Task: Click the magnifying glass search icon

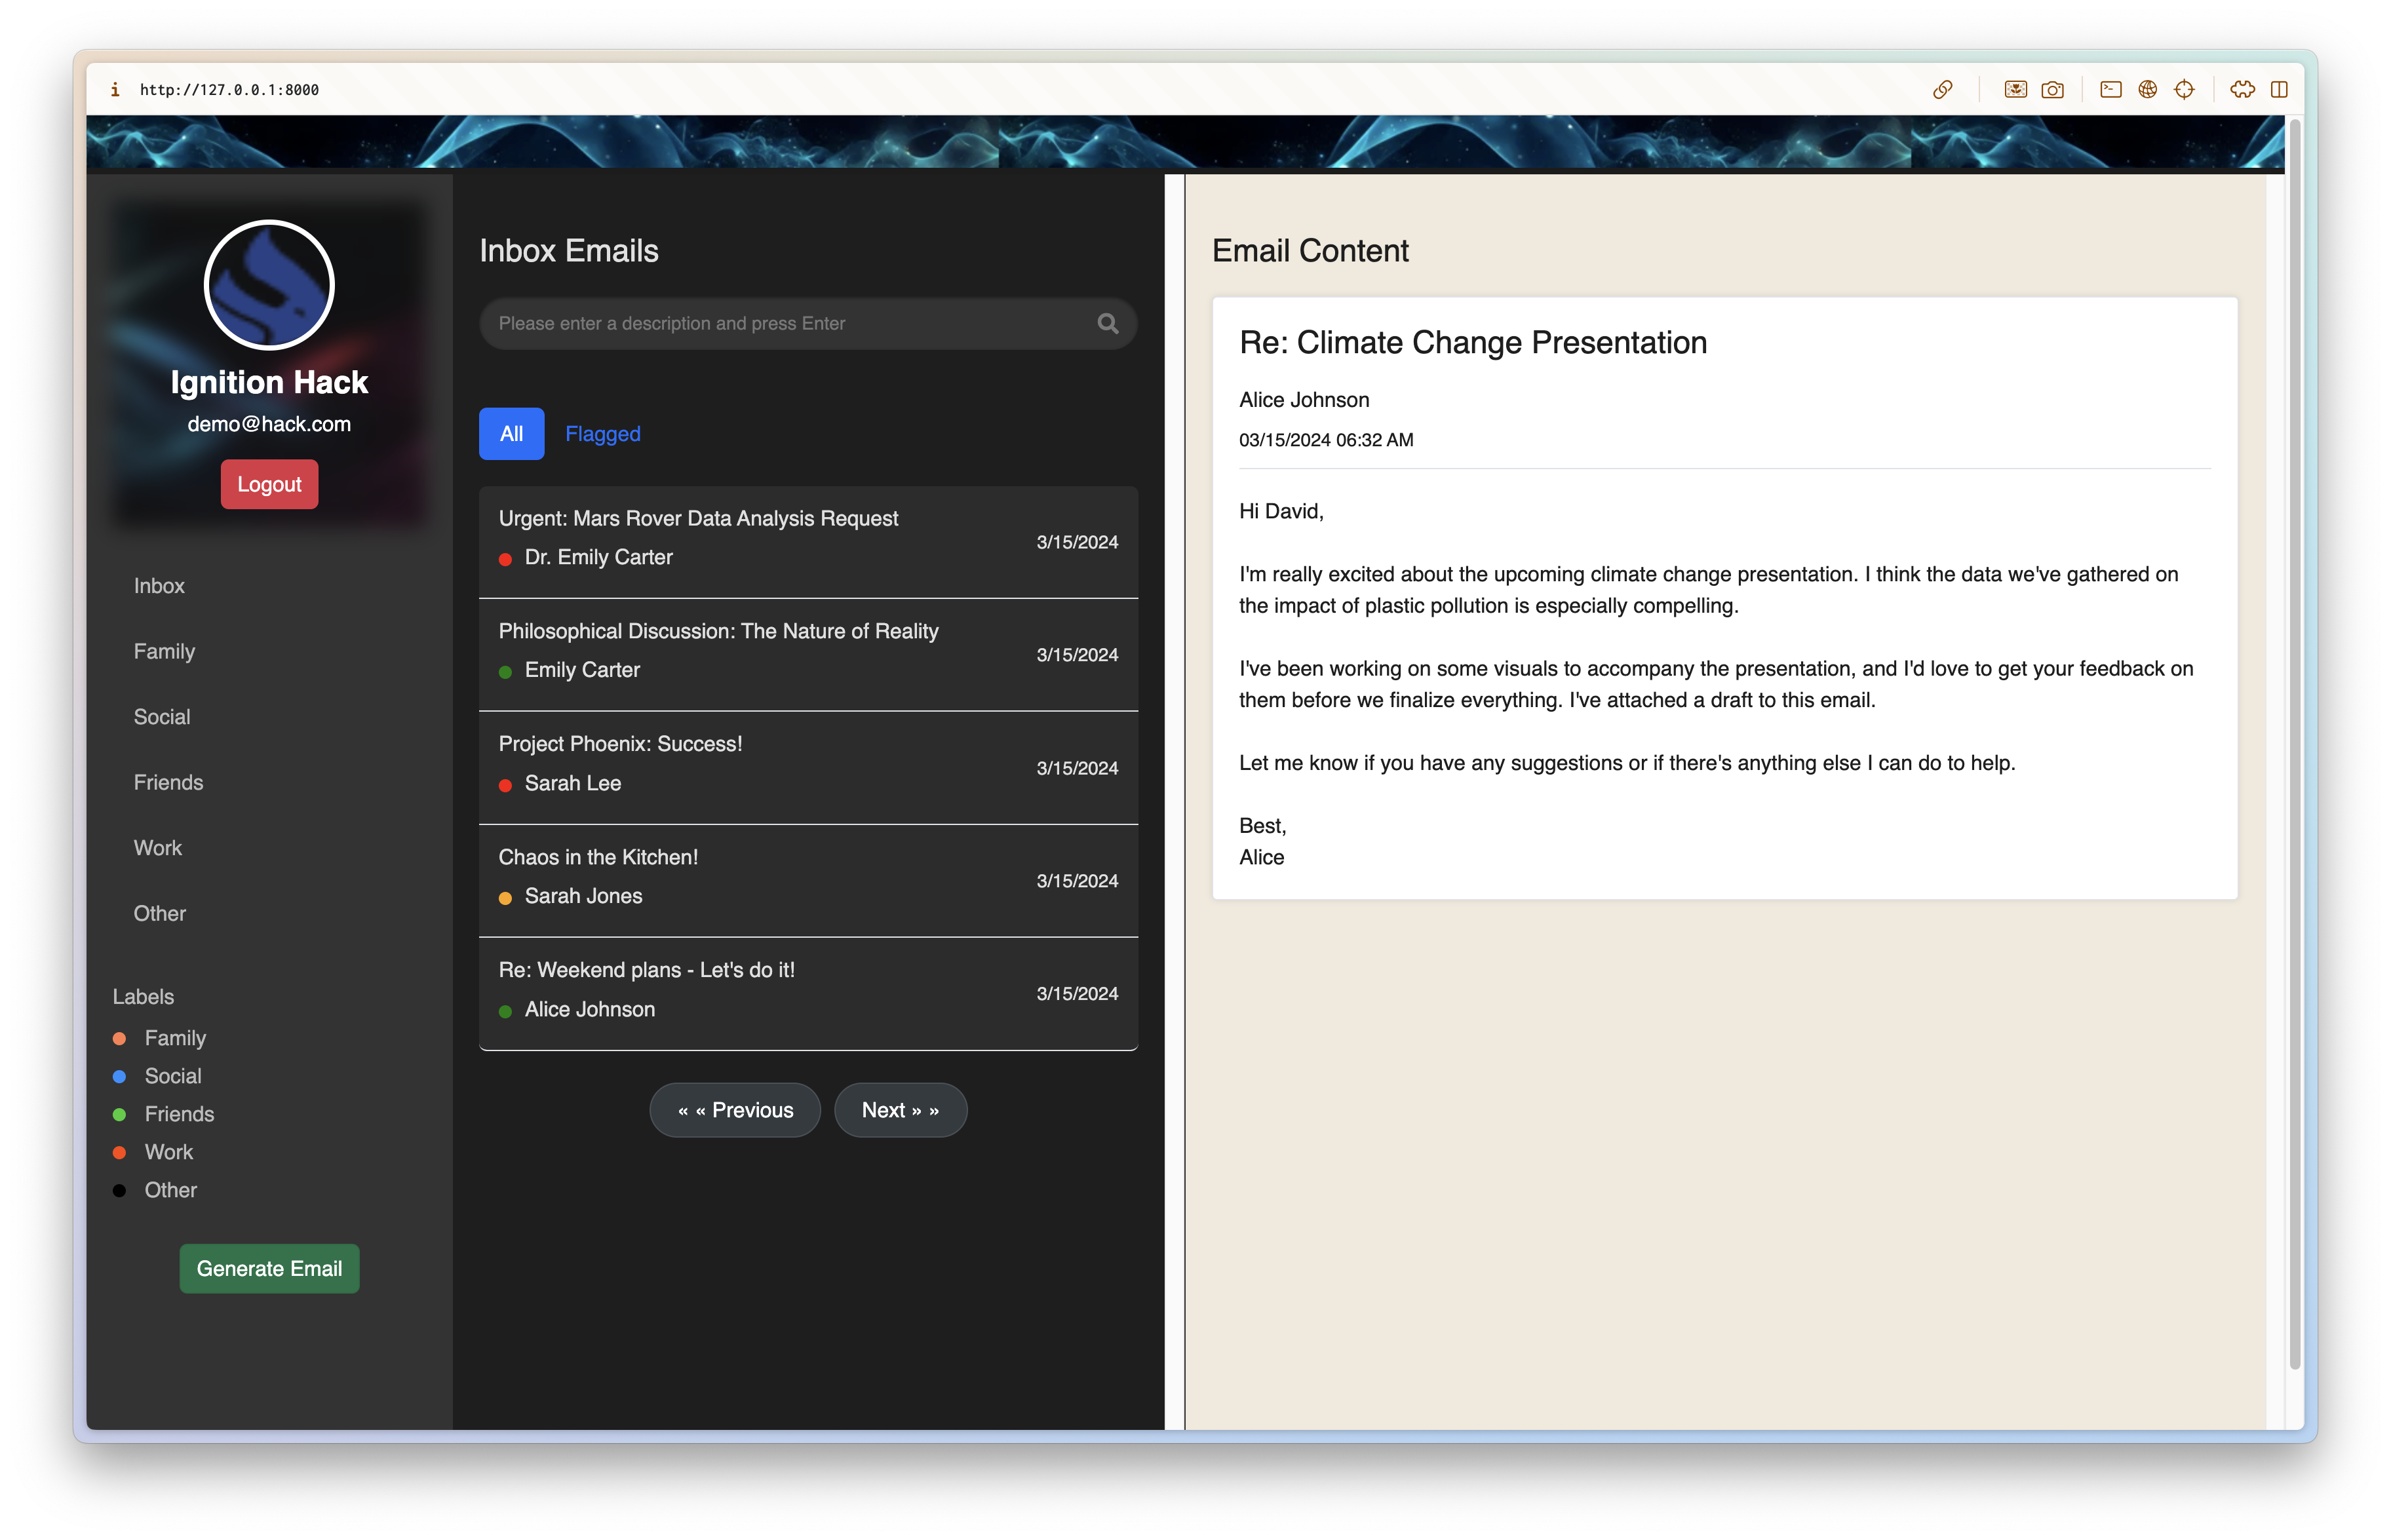Action: coord(1107,323)
